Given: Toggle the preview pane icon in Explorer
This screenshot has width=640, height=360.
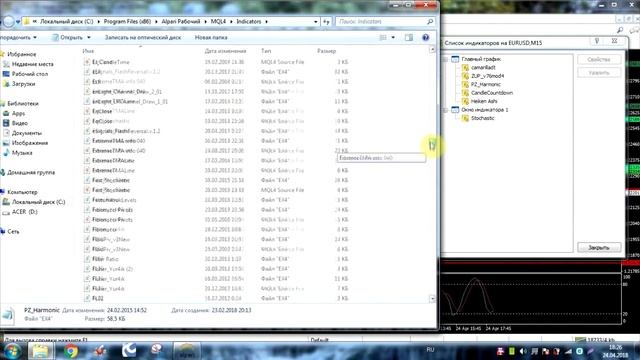Looking at the screenshot, I should [x=409, y=38].
